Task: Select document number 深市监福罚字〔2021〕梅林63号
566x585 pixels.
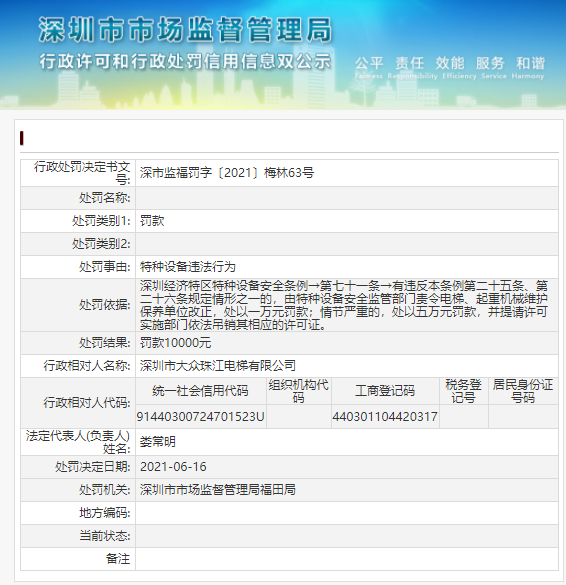Action: click(x=227, y=173)
